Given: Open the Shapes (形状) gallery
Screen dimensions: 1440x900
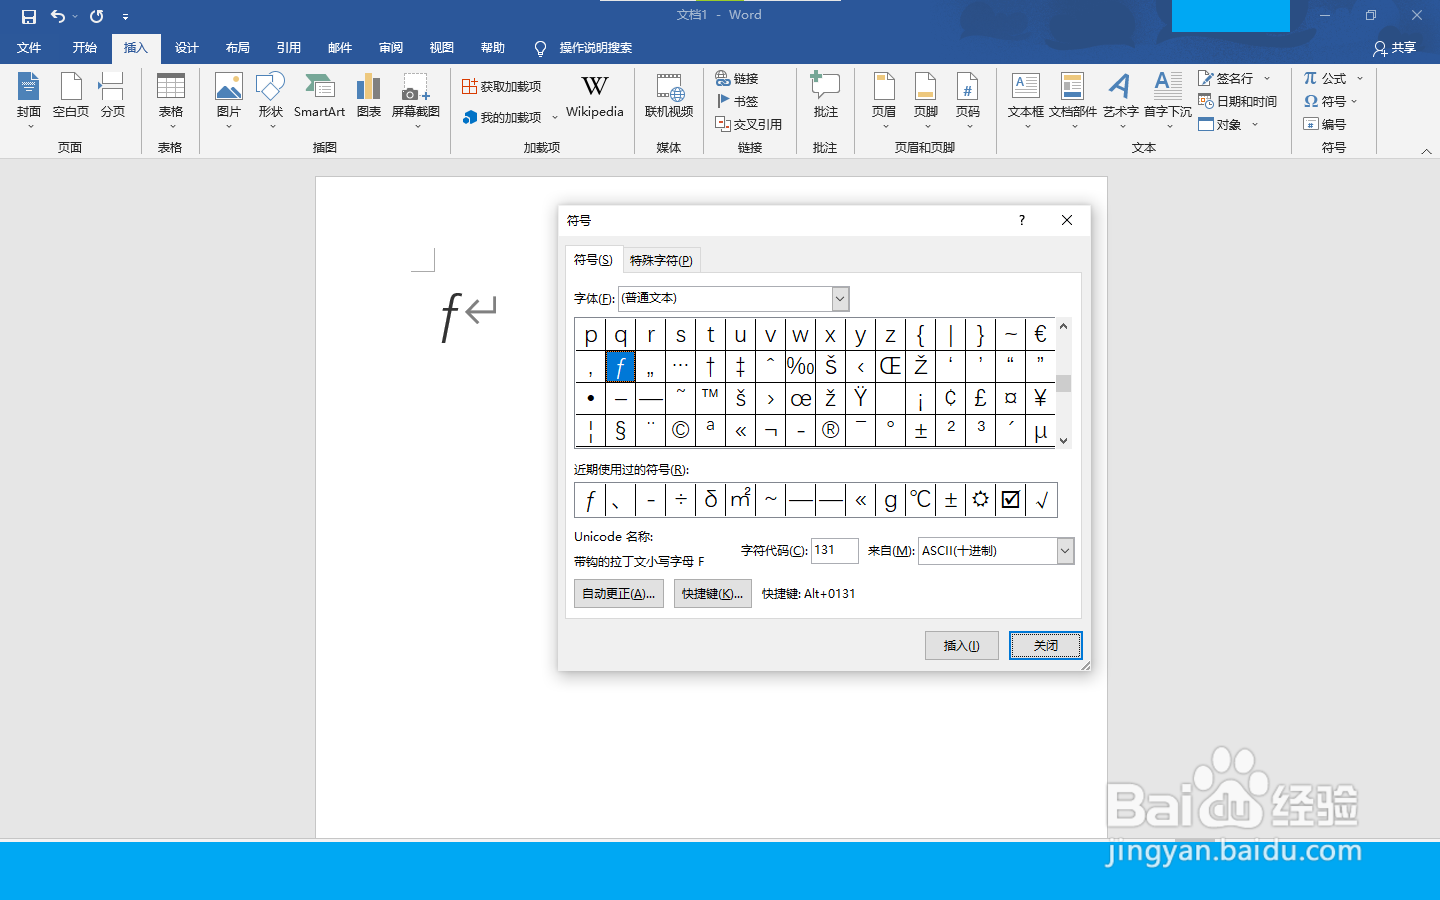Looking at the screenshot, I should pos(271,100).
